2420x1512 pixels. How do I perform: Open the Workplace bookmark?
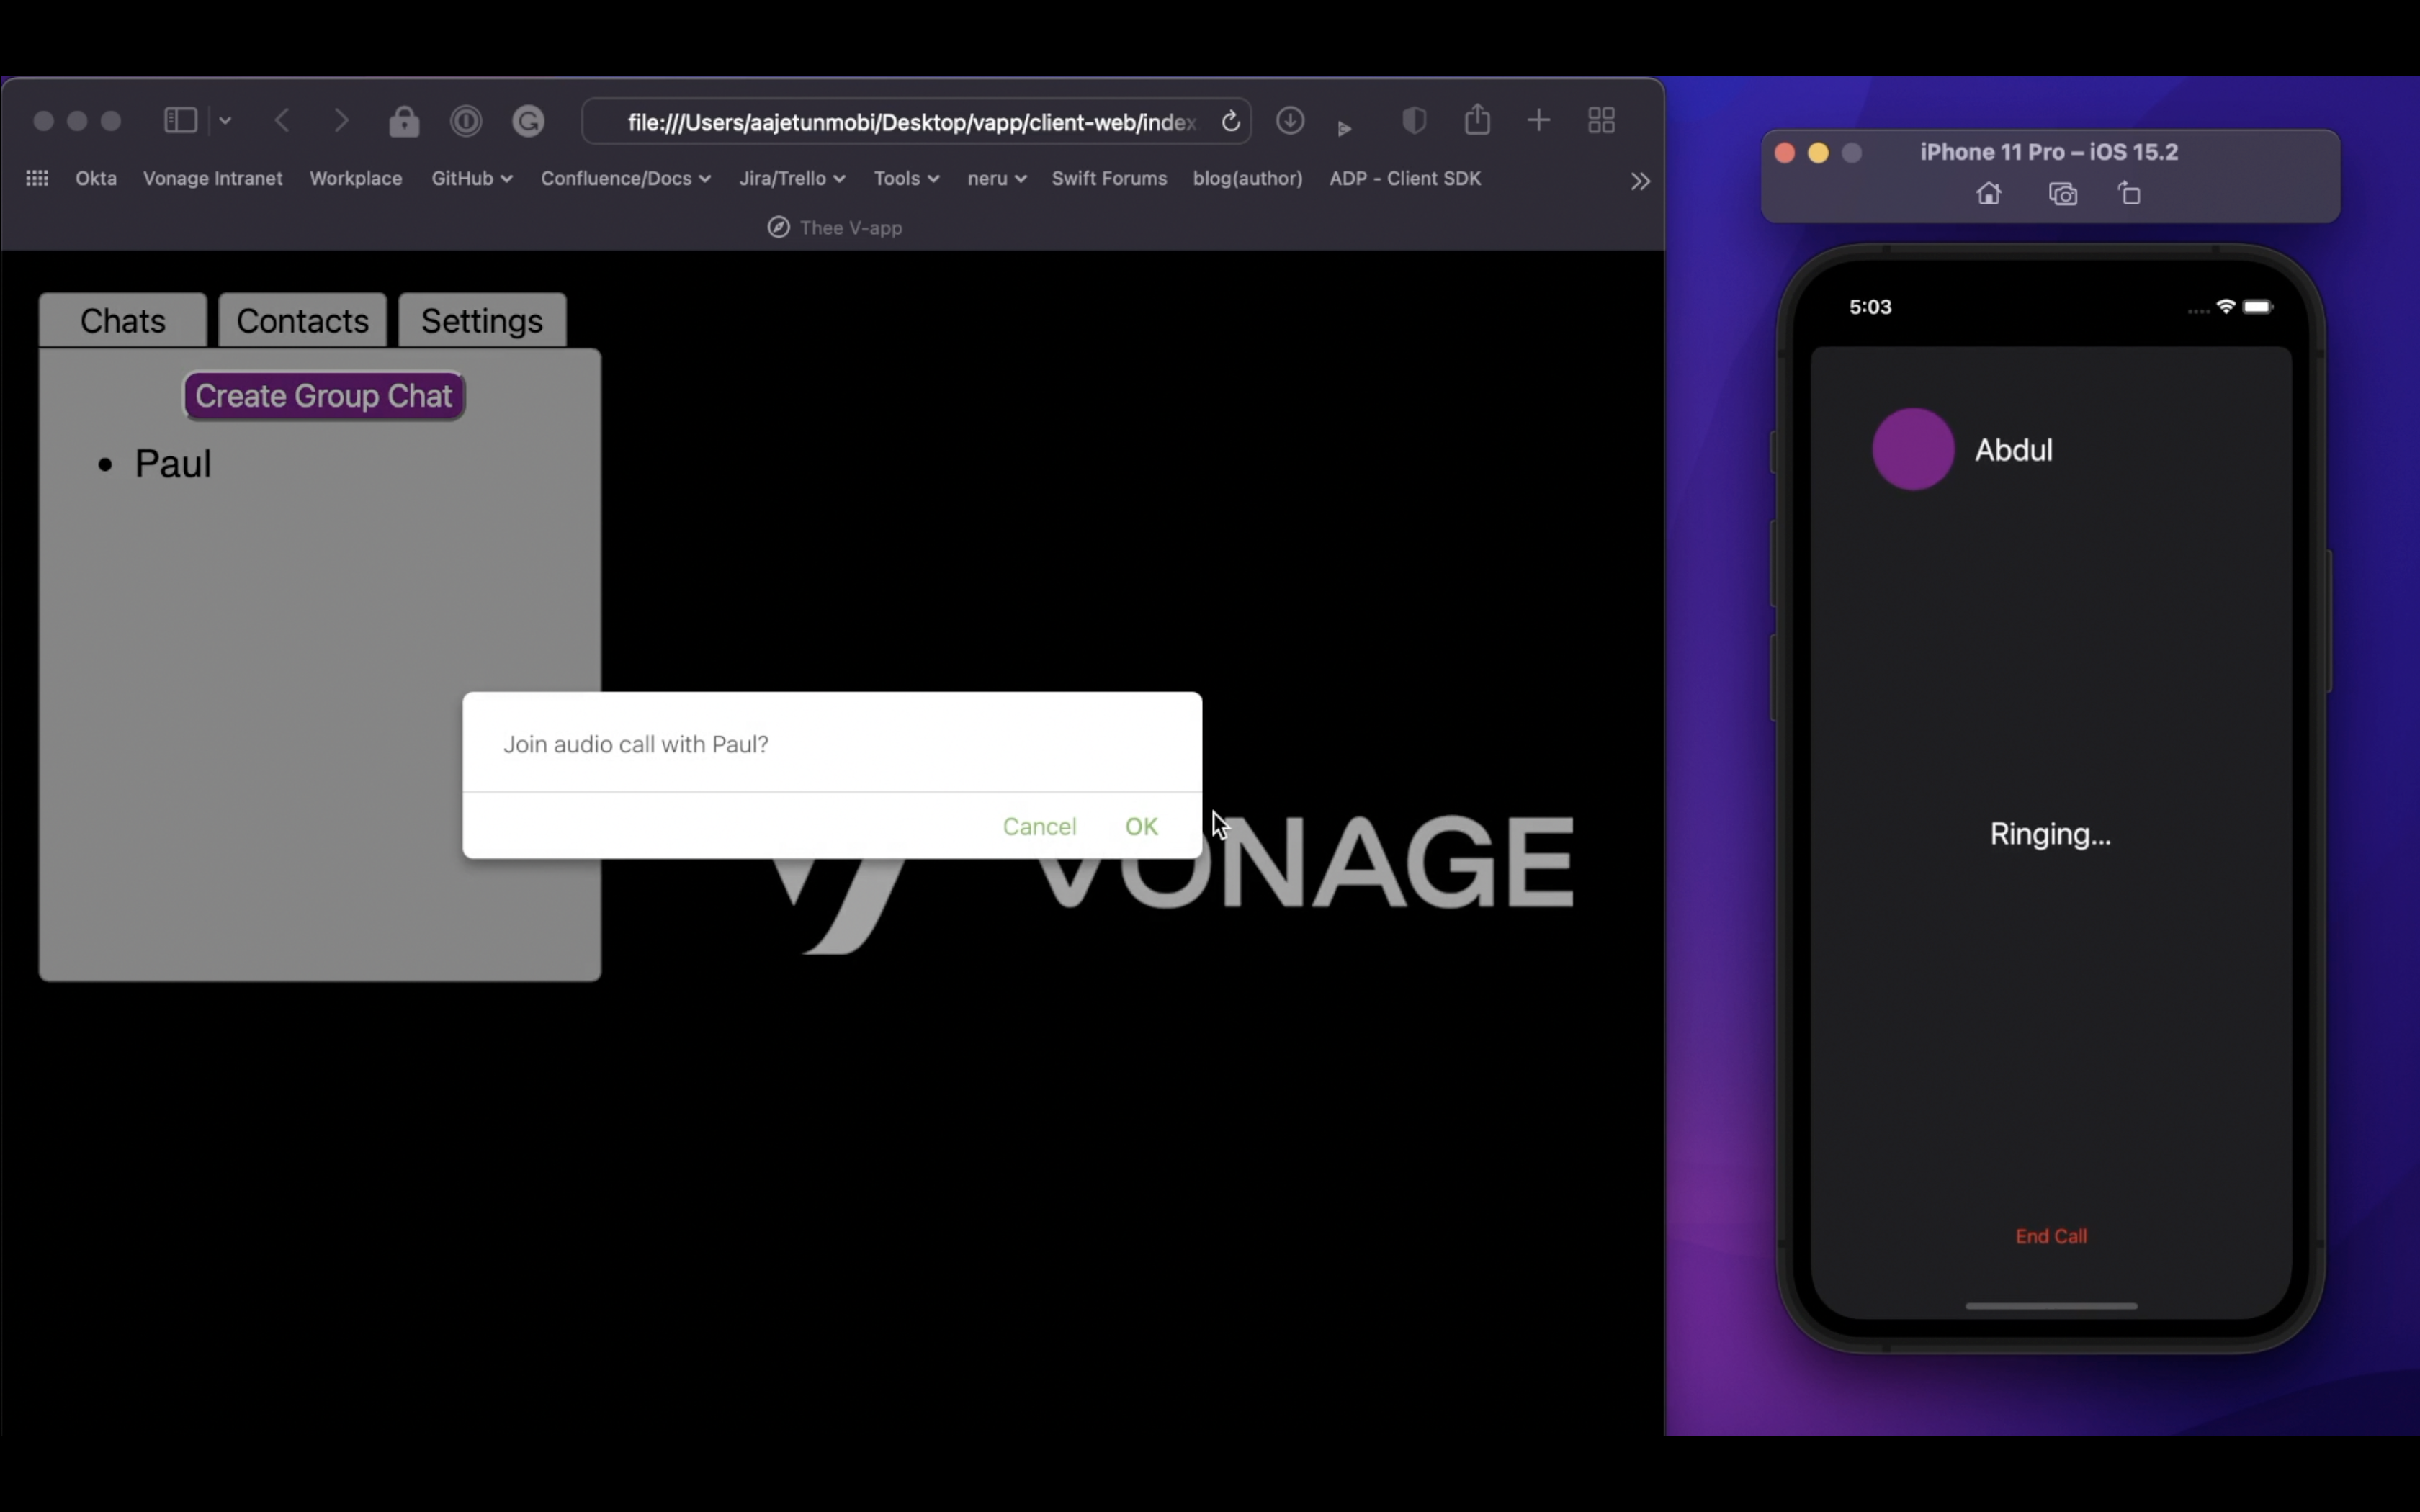tap(356, 178)
